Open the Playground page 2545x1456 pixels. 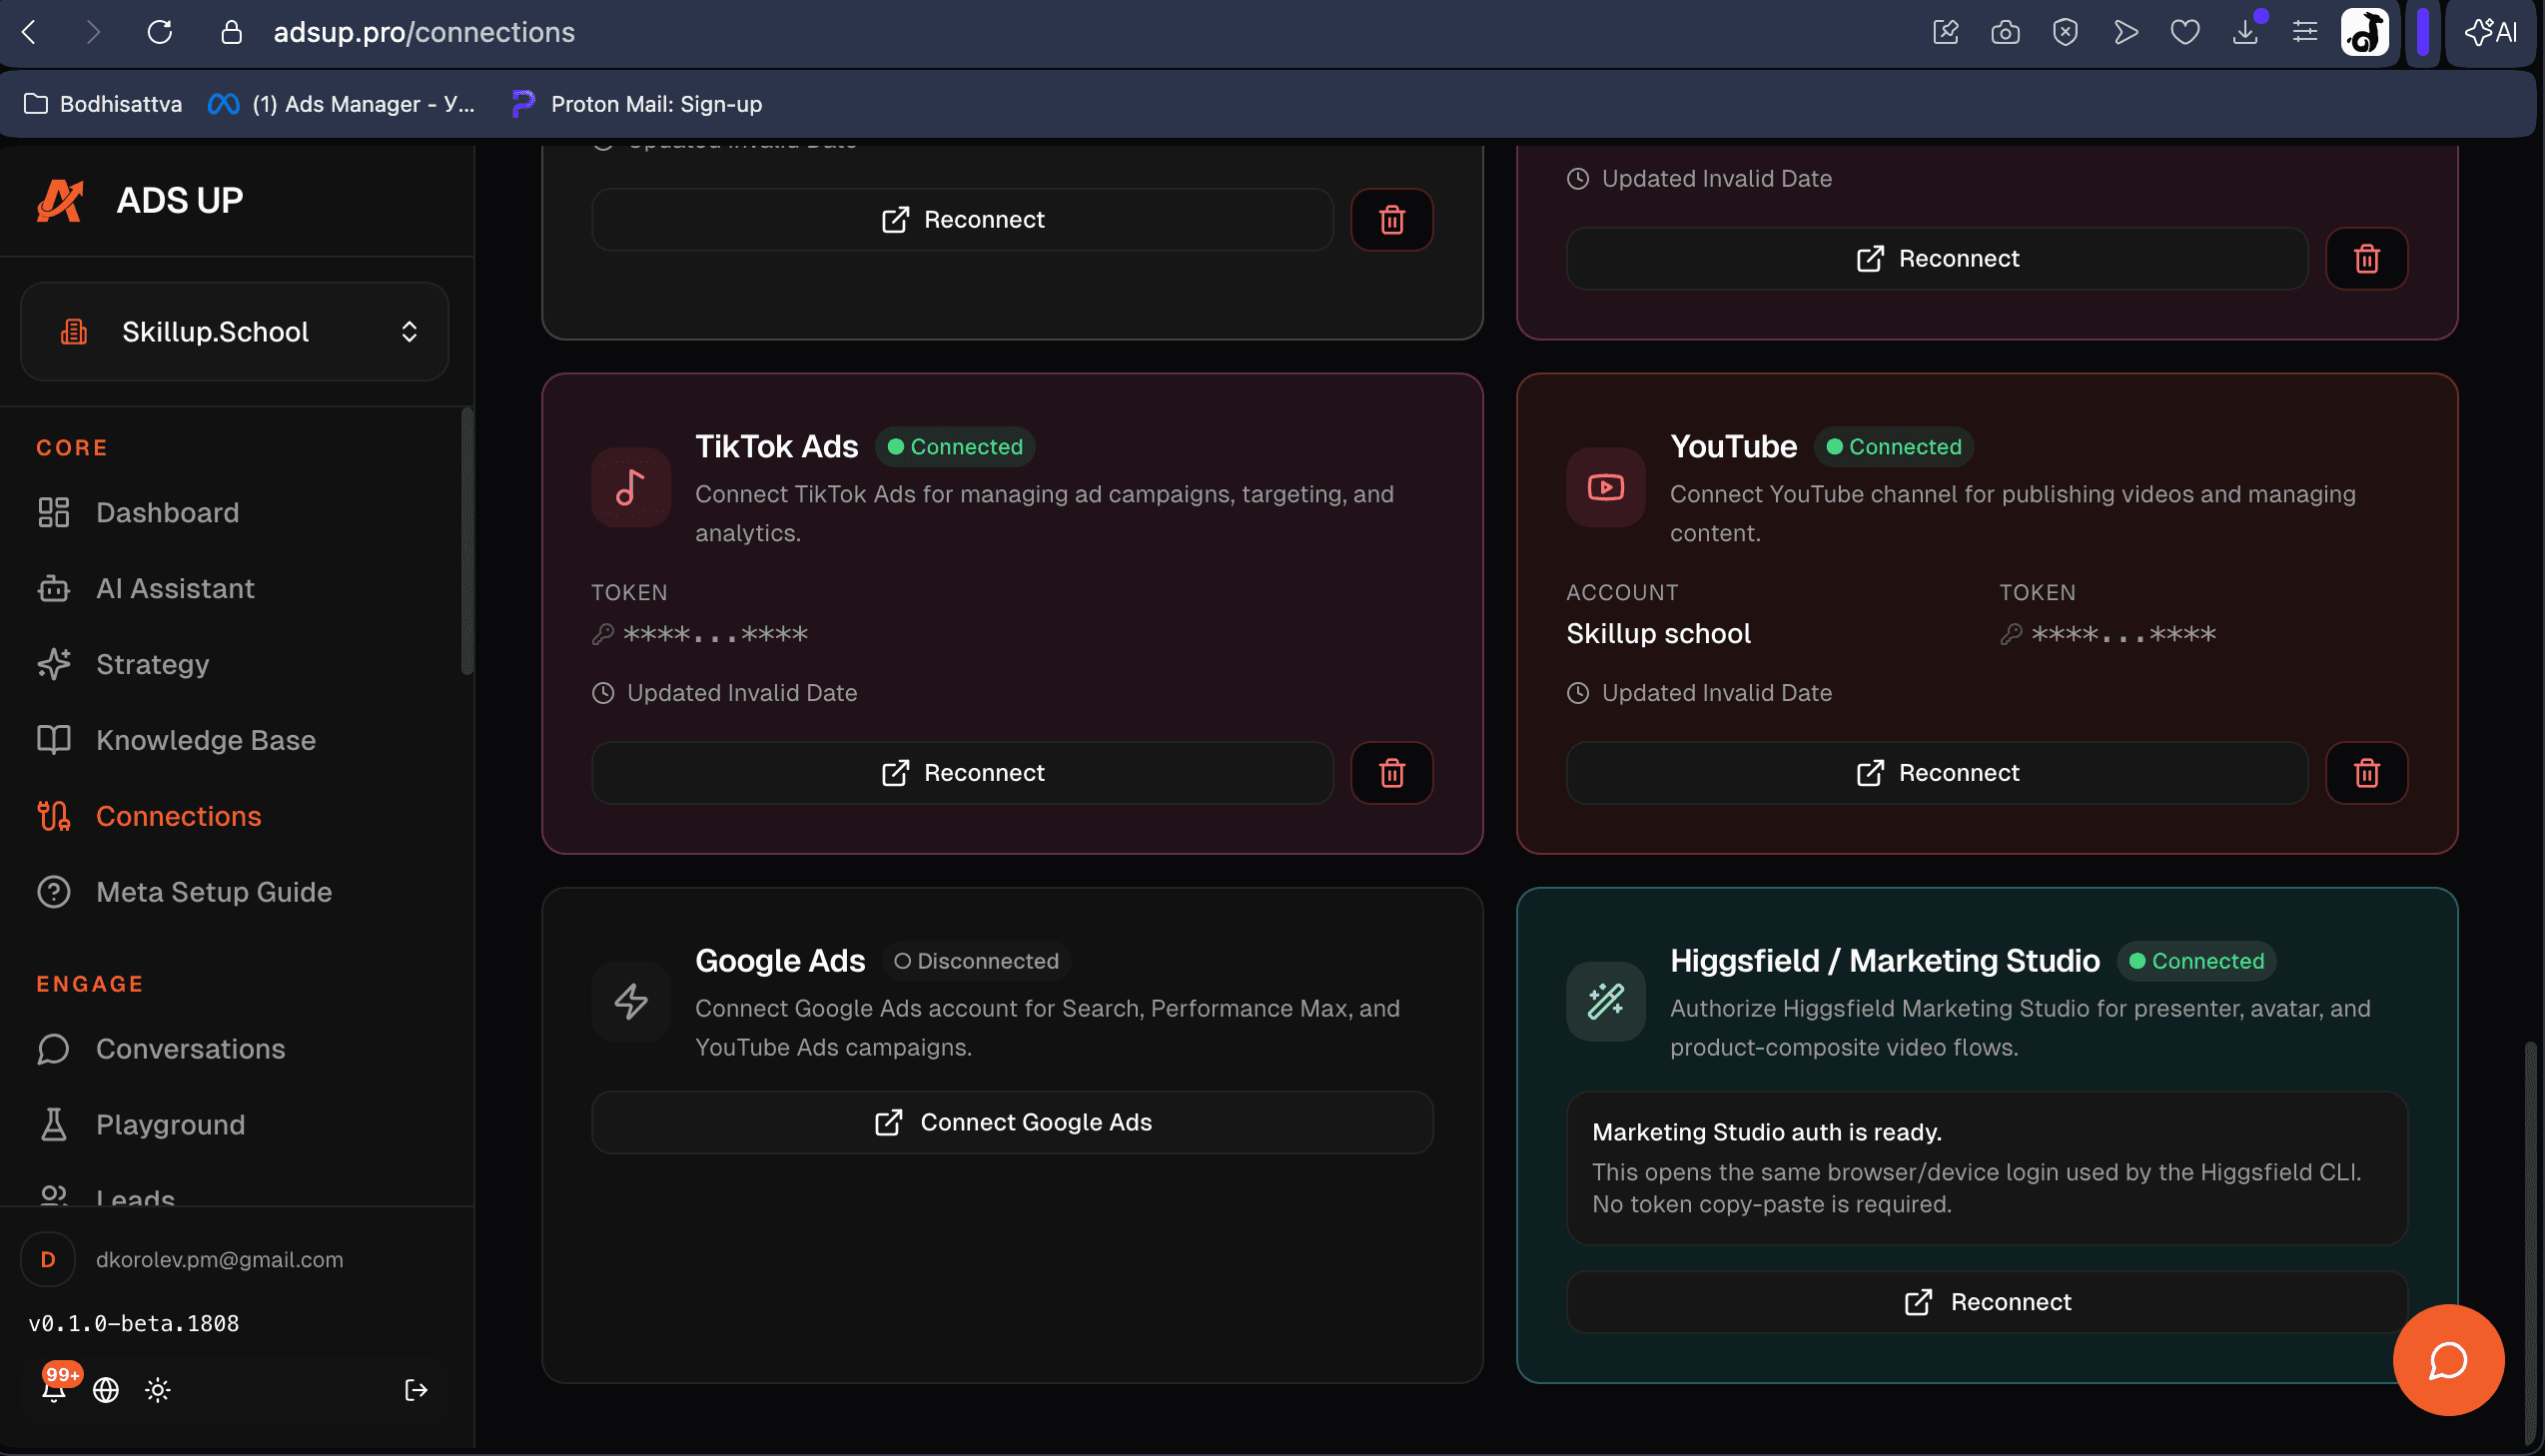141,1124
